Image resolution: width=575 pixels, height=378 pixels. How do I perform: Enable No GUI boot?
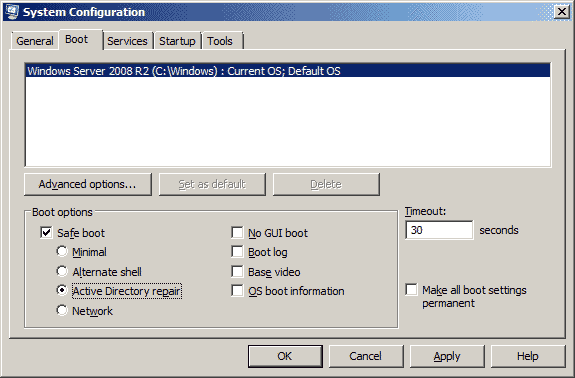(237, 232)
